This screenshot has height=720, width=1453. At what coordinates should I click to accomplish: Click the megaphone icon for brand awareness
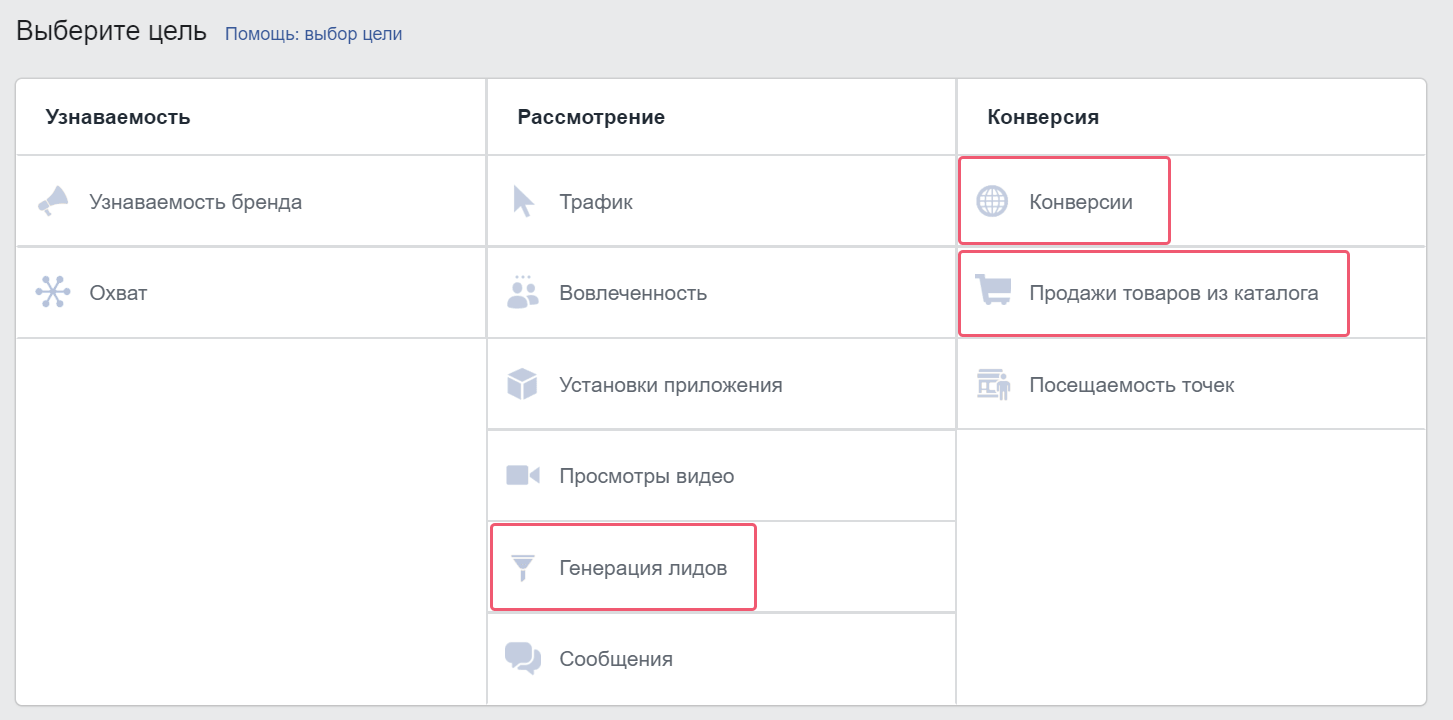53,201
